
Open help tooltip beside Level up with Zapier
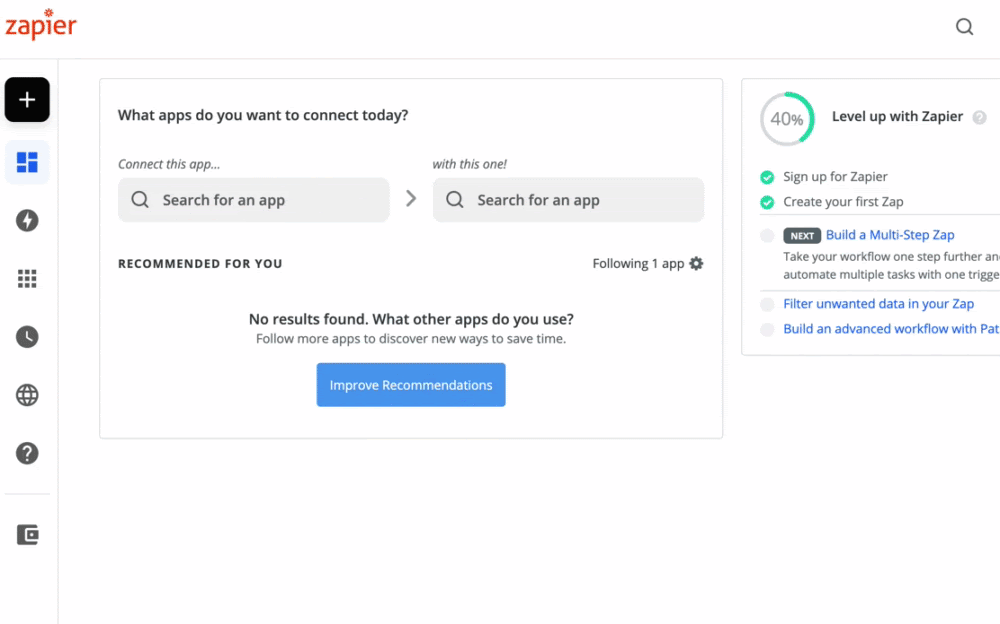979,117
